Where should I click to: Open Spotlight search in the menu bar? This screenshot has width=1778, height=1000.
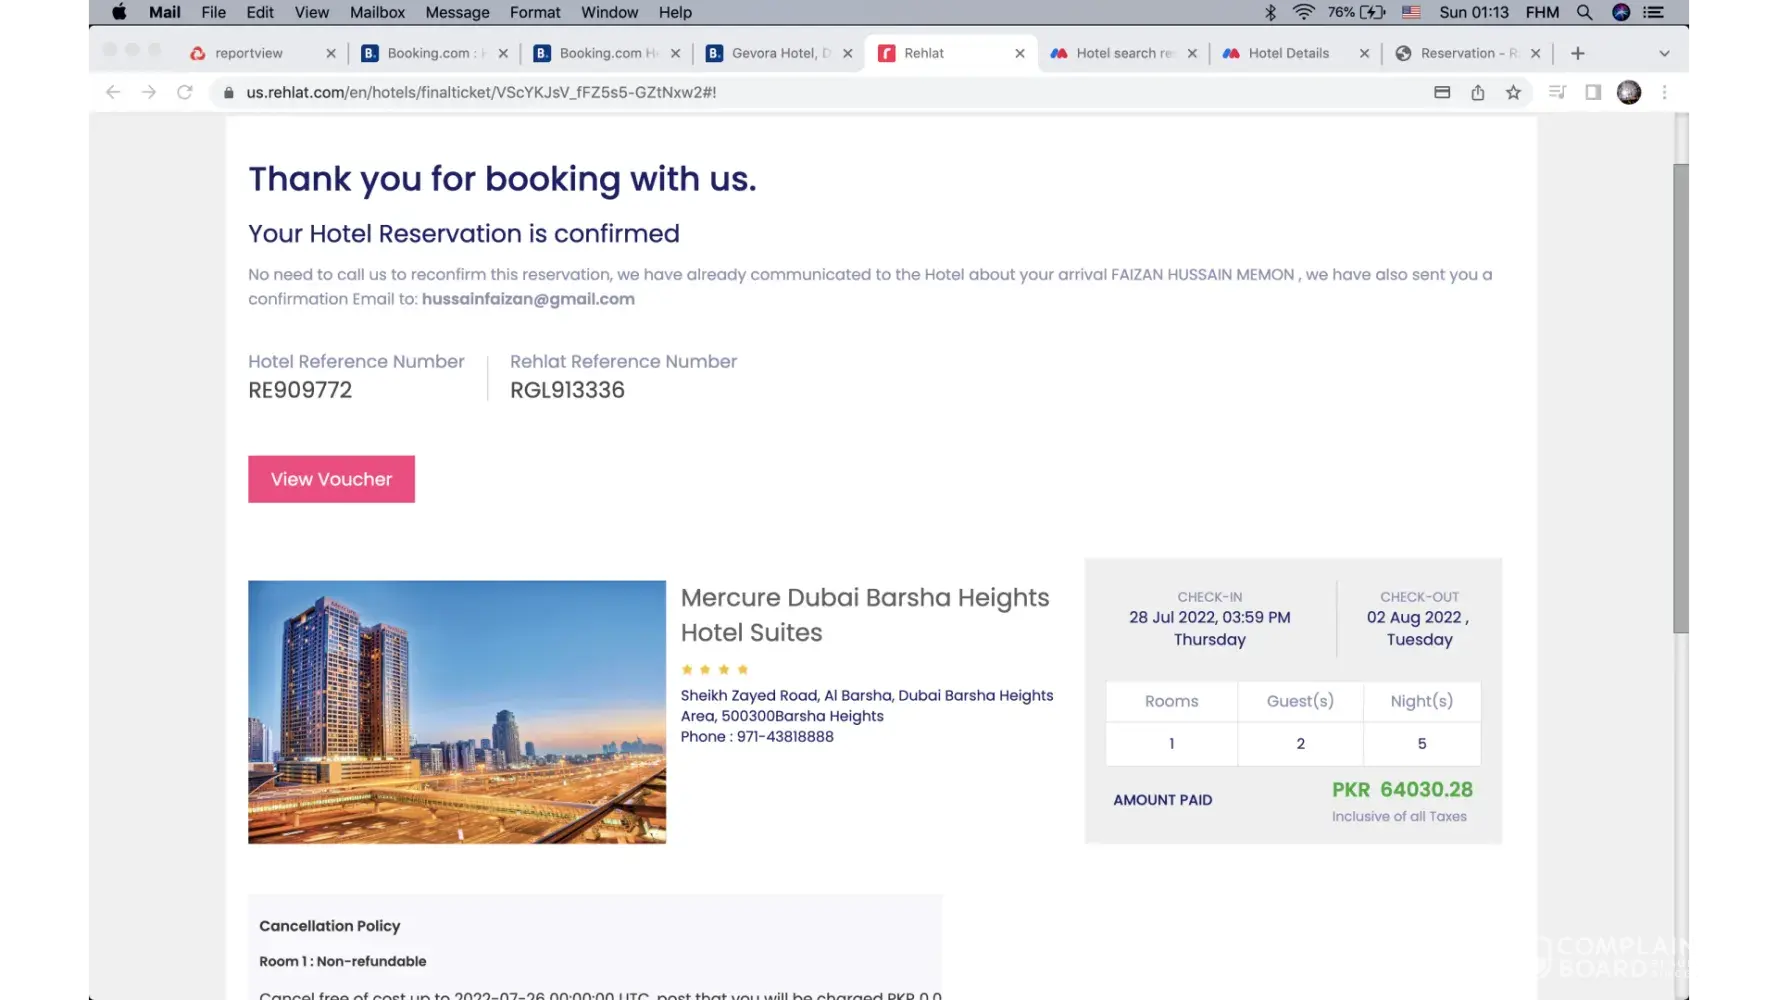coord(1584,12)
